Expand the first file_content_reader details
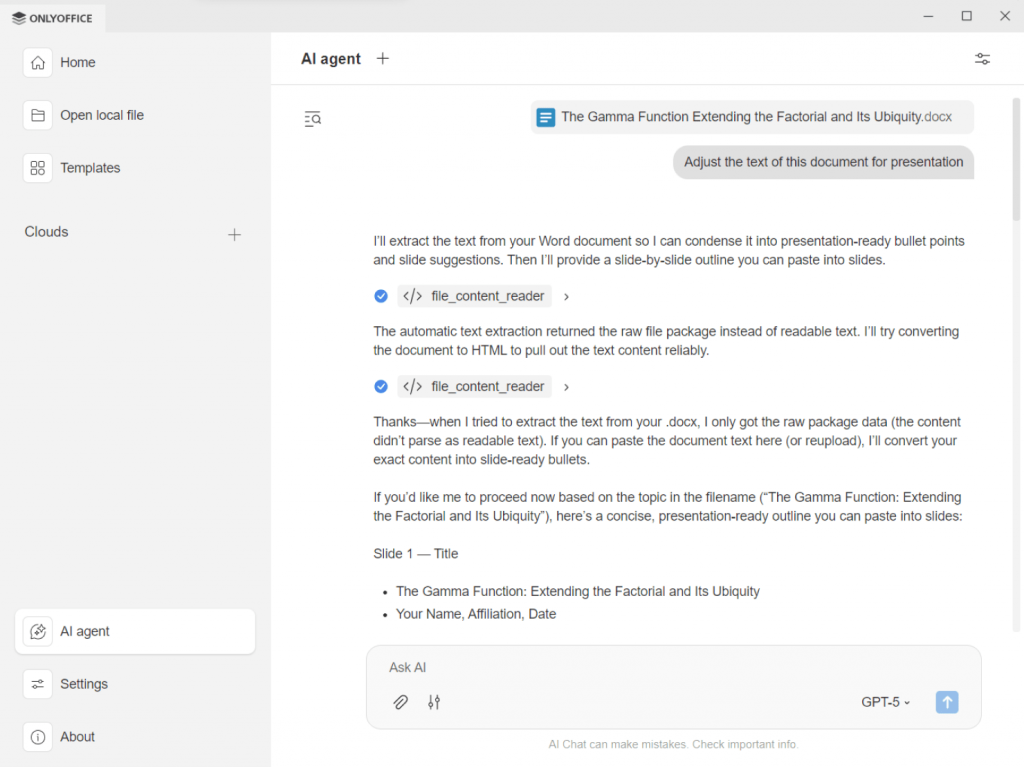 pos(566,296)
